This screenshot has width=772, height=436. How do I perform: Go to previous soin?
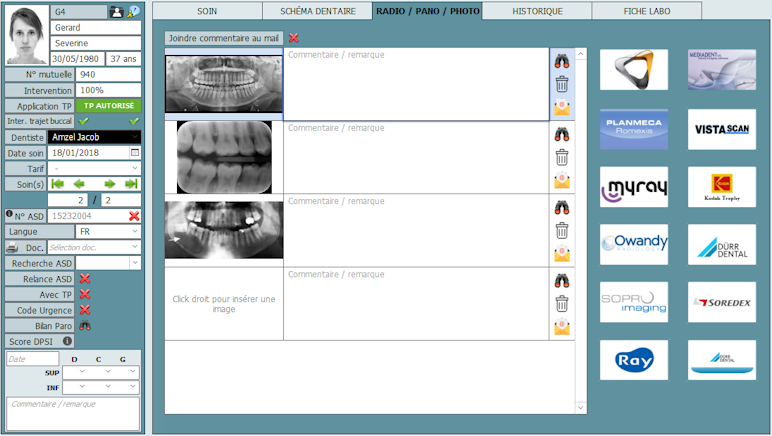tap(79, 184)
